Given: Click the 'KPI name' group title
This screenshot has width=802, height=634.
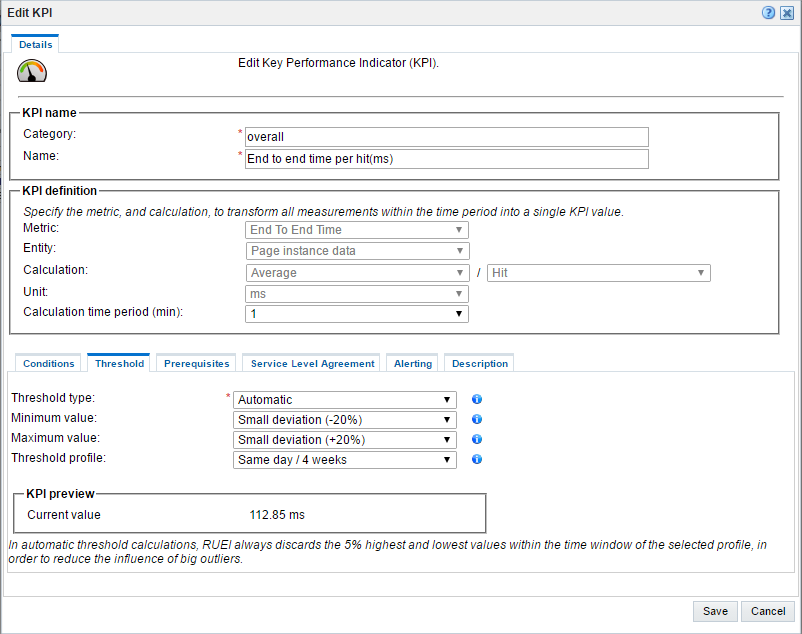Looking at the screenshot, I should click(x=49, y=112).
